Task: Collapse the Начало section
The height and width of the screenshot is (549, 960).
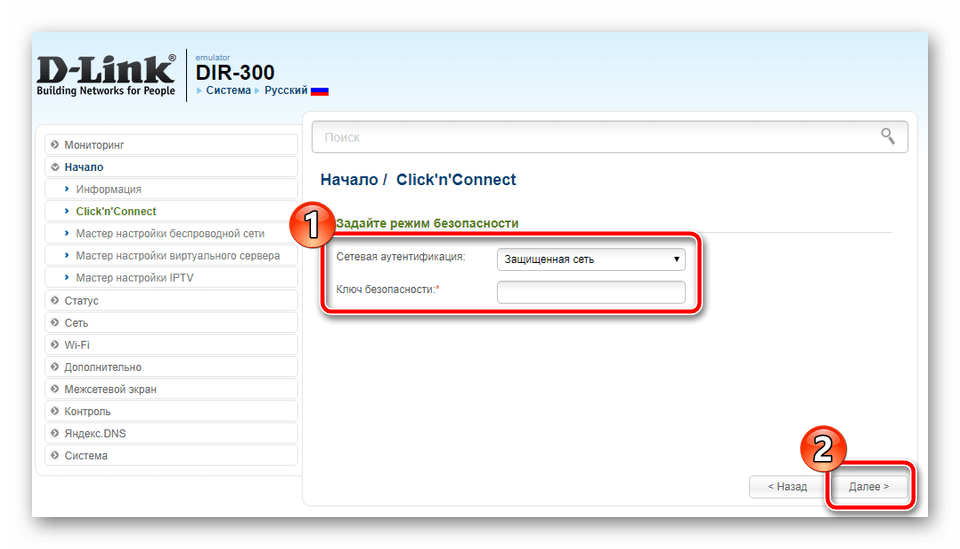Action: 171,167
